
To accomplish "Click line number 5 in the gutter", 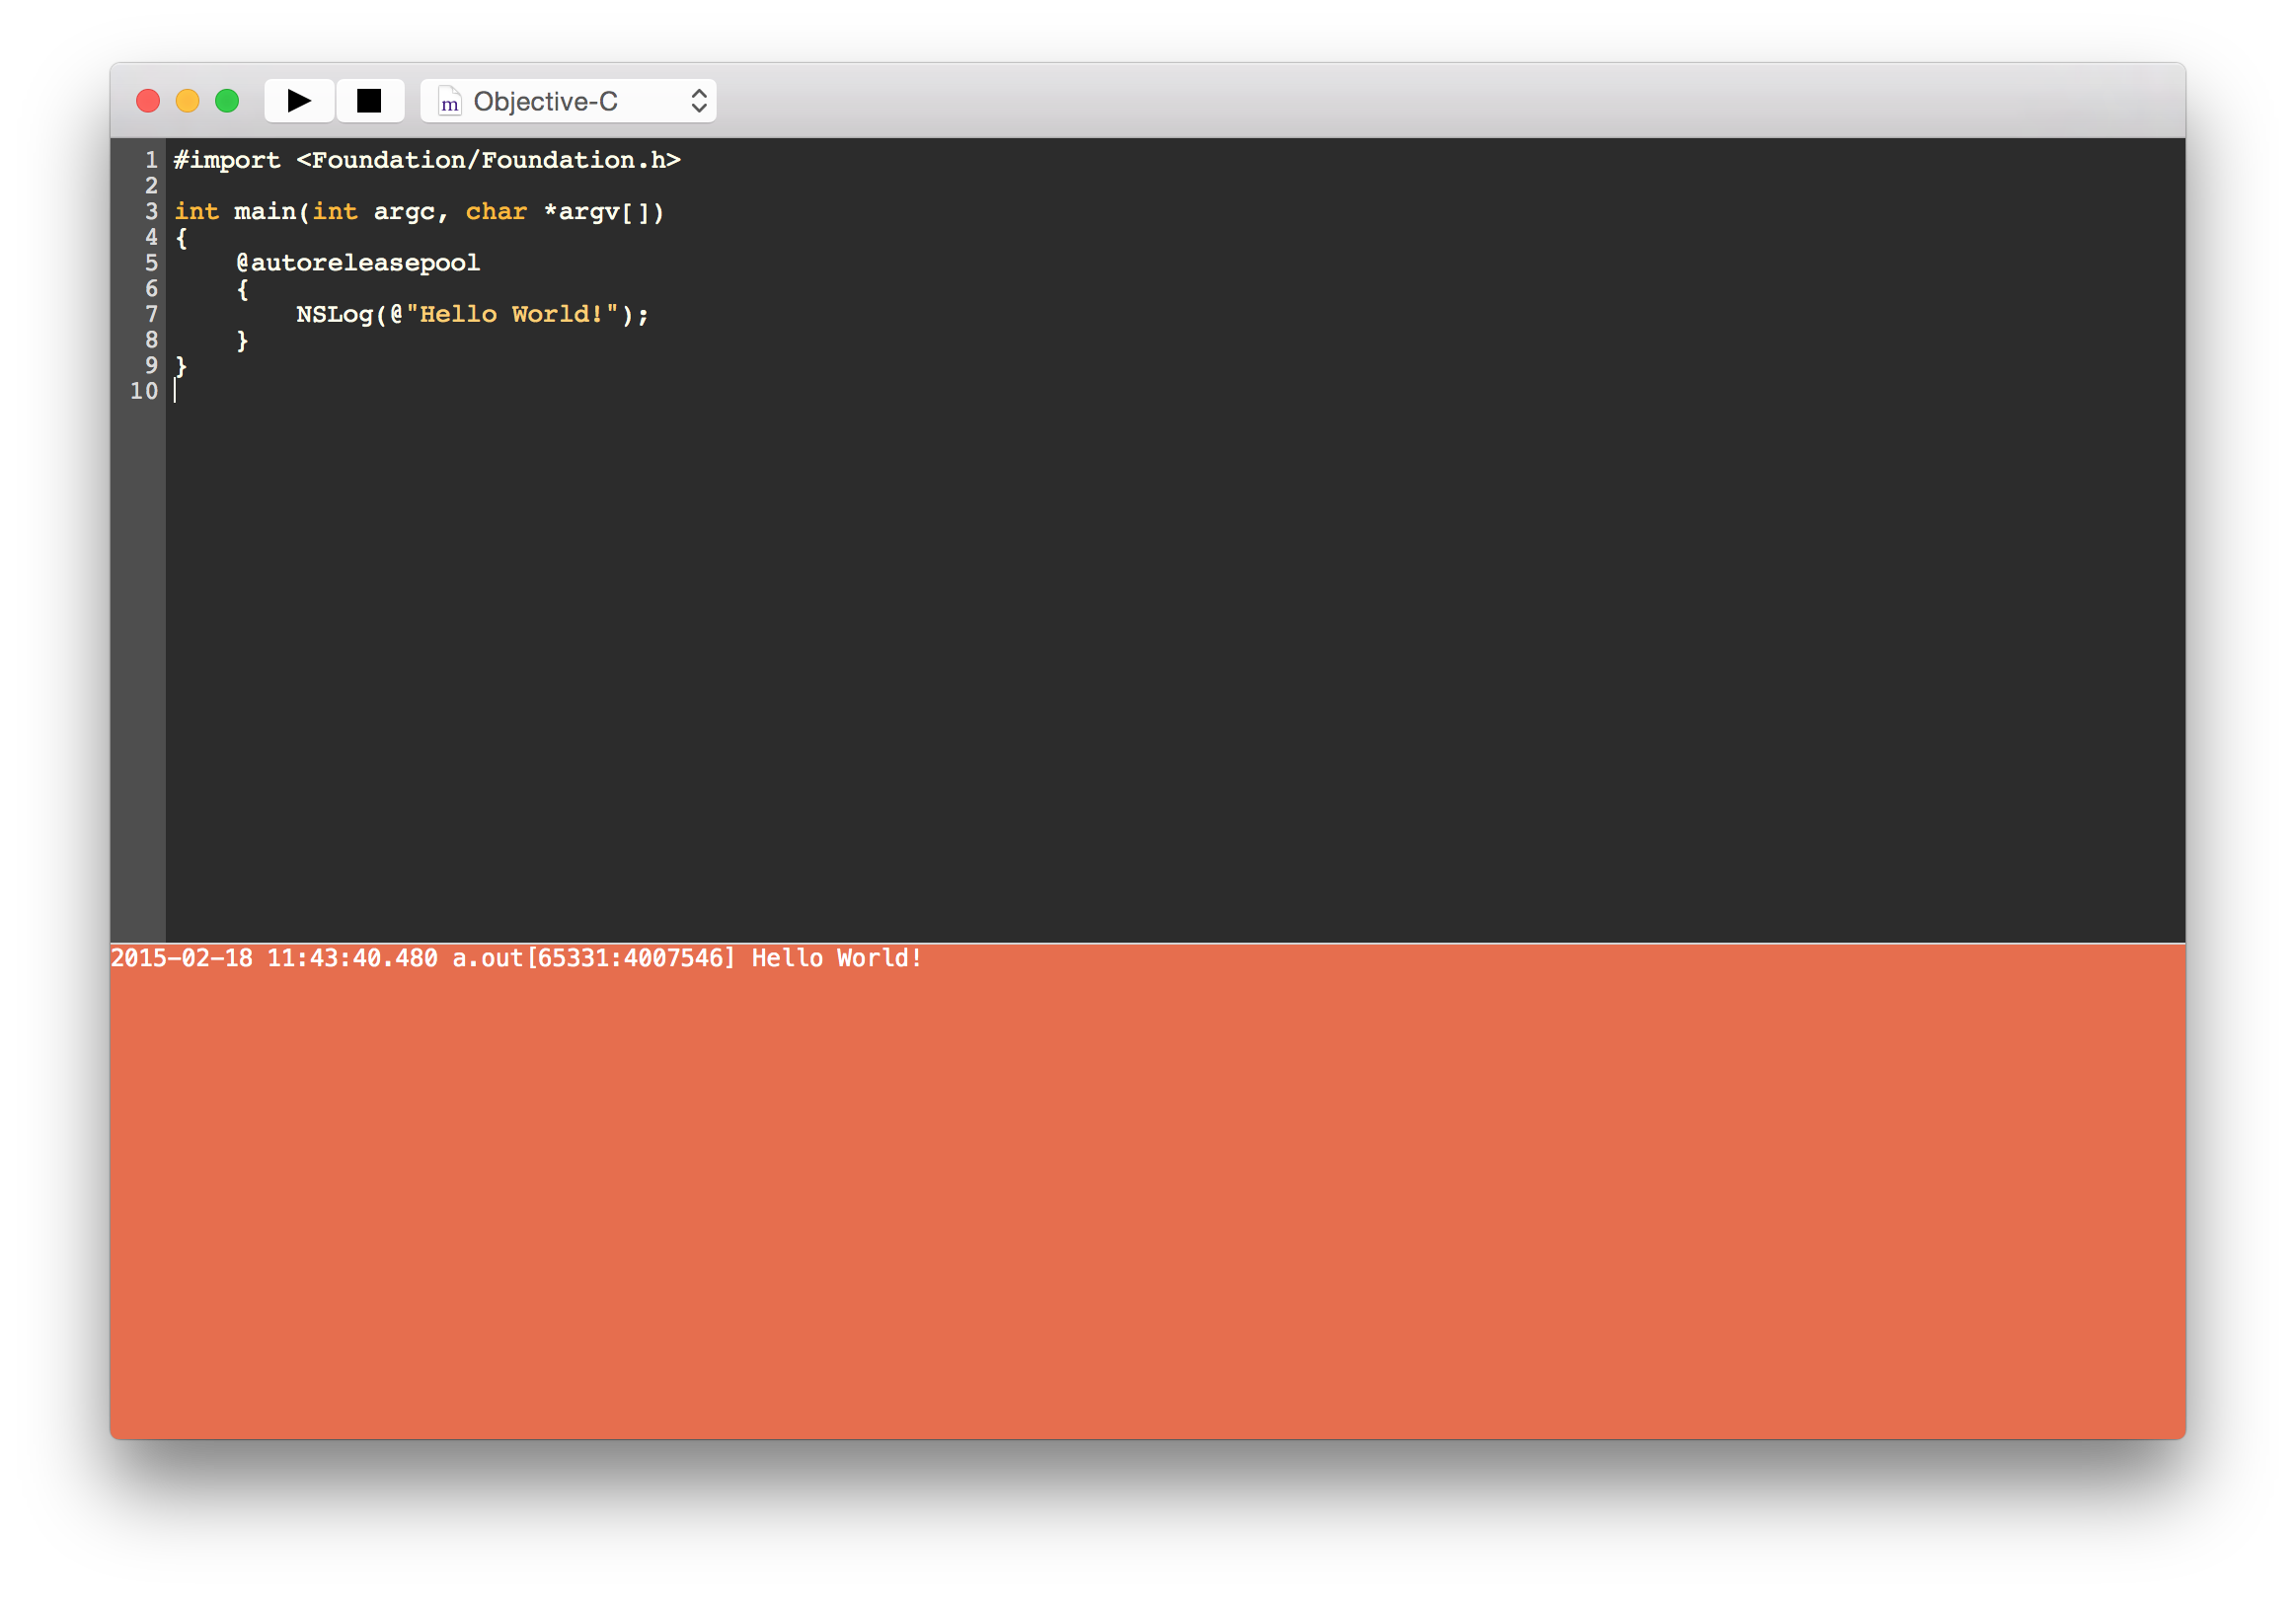I will pos(151,263).
